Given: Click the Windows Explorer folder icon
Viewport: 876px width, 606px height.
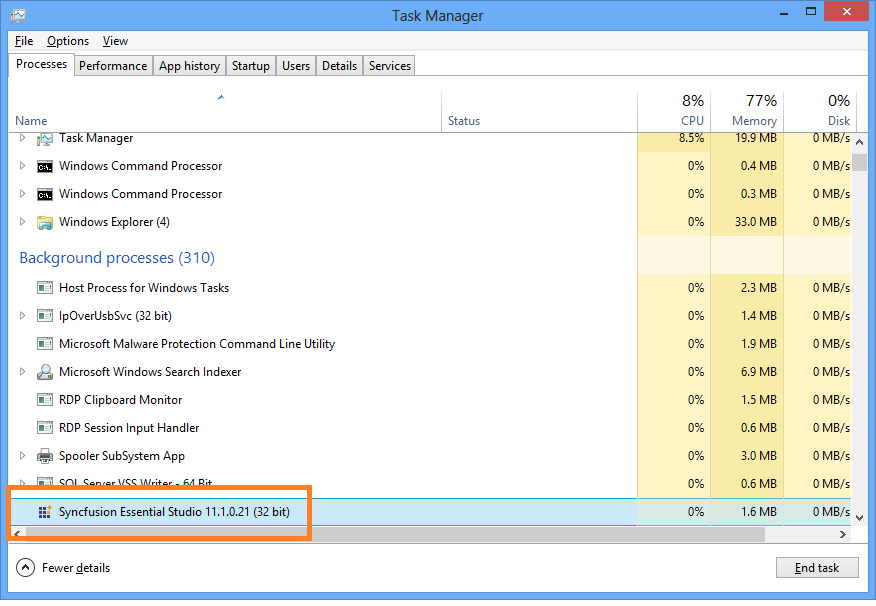Looking at the screenshot, I should (45, 222).
